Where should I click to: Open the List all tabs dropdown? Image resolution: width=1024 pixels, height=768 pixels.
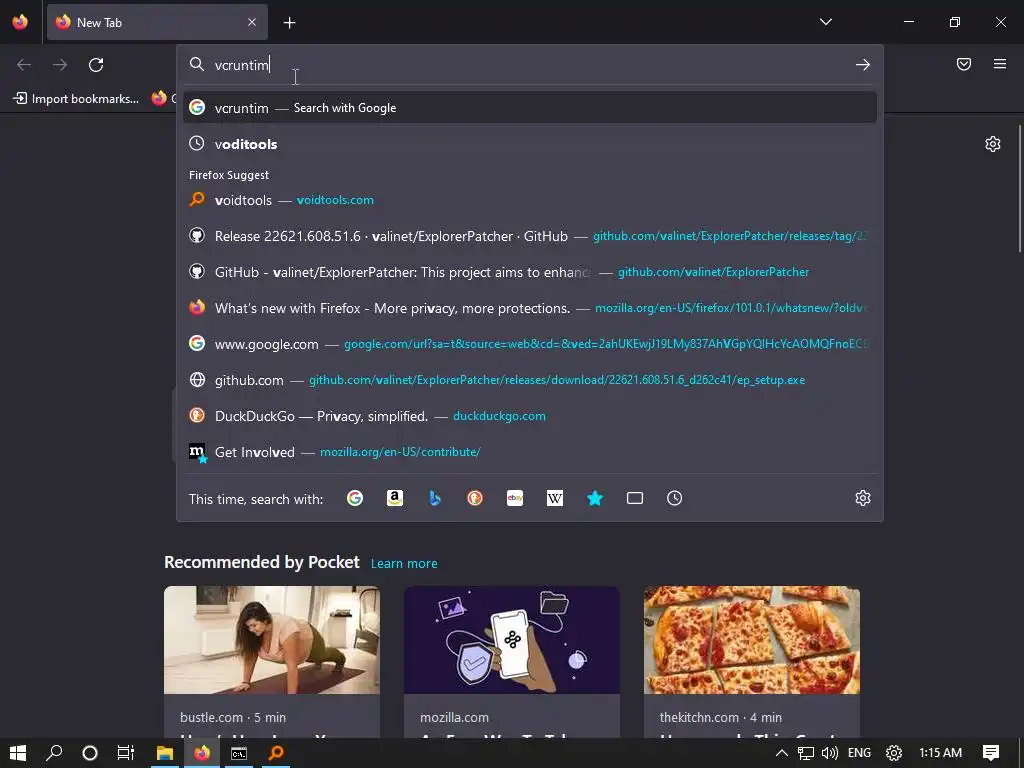(826, 22)
